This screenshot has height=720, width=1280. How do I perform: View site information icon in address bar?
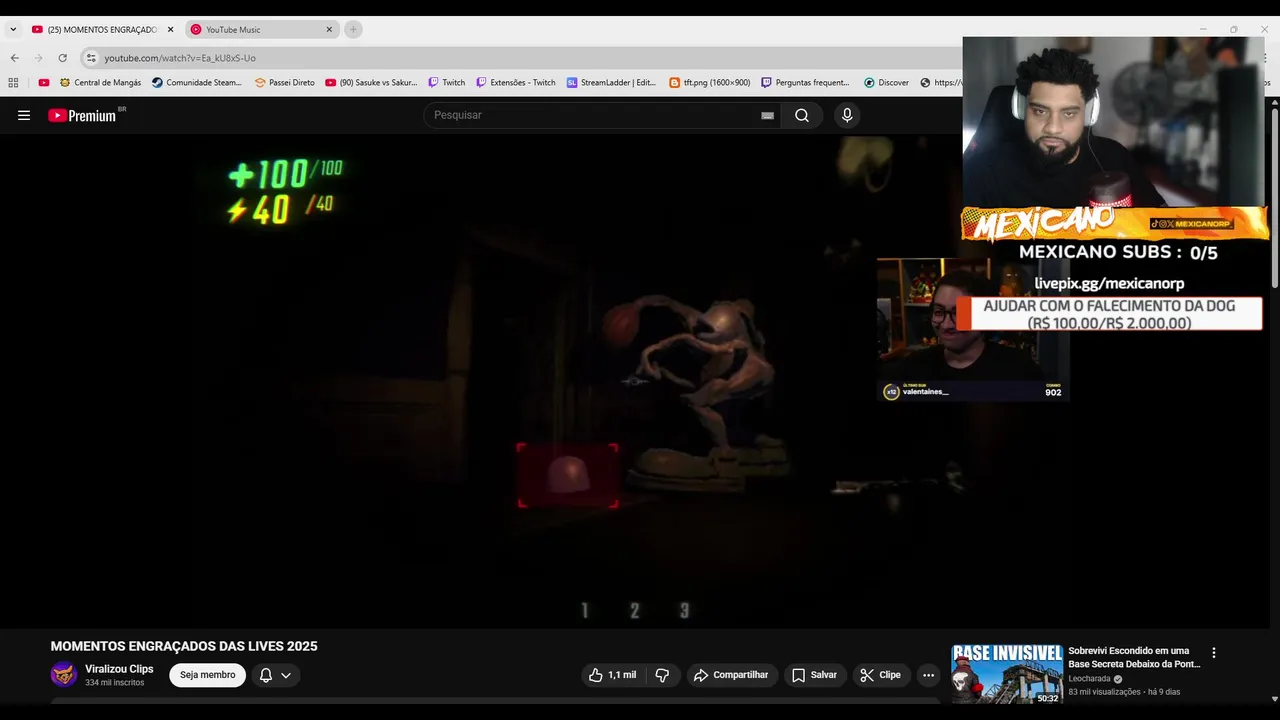[x=91, y=58]
